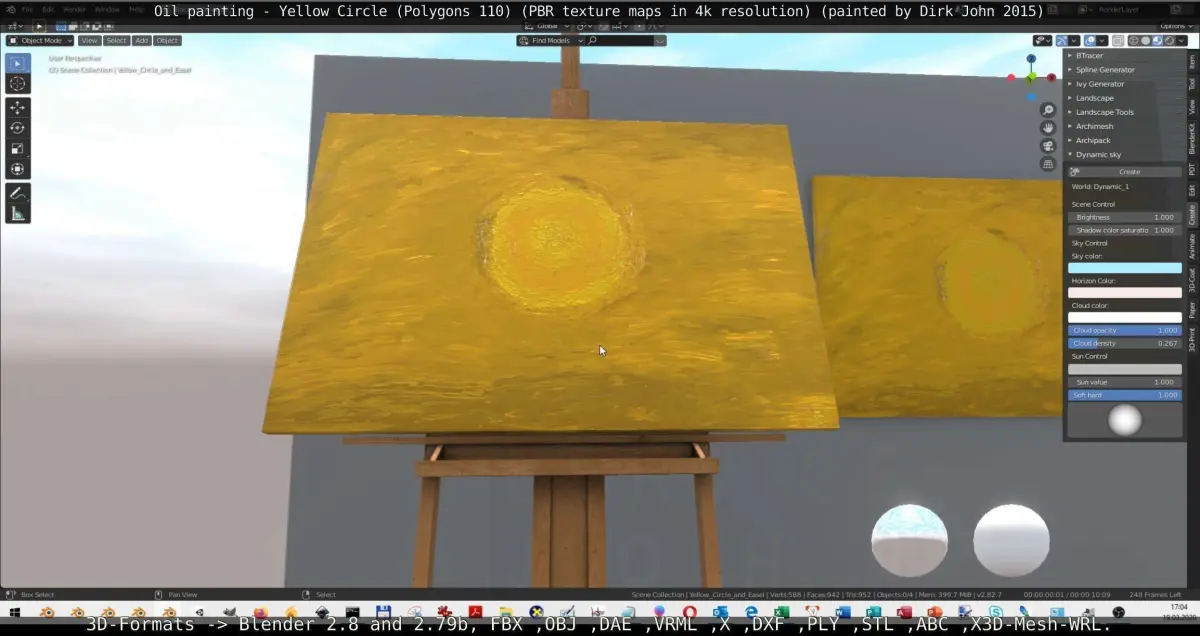The height and width of the screenshot is (636, 1200).
Task: Open the viewport Object menu
Action: point(167,41)
